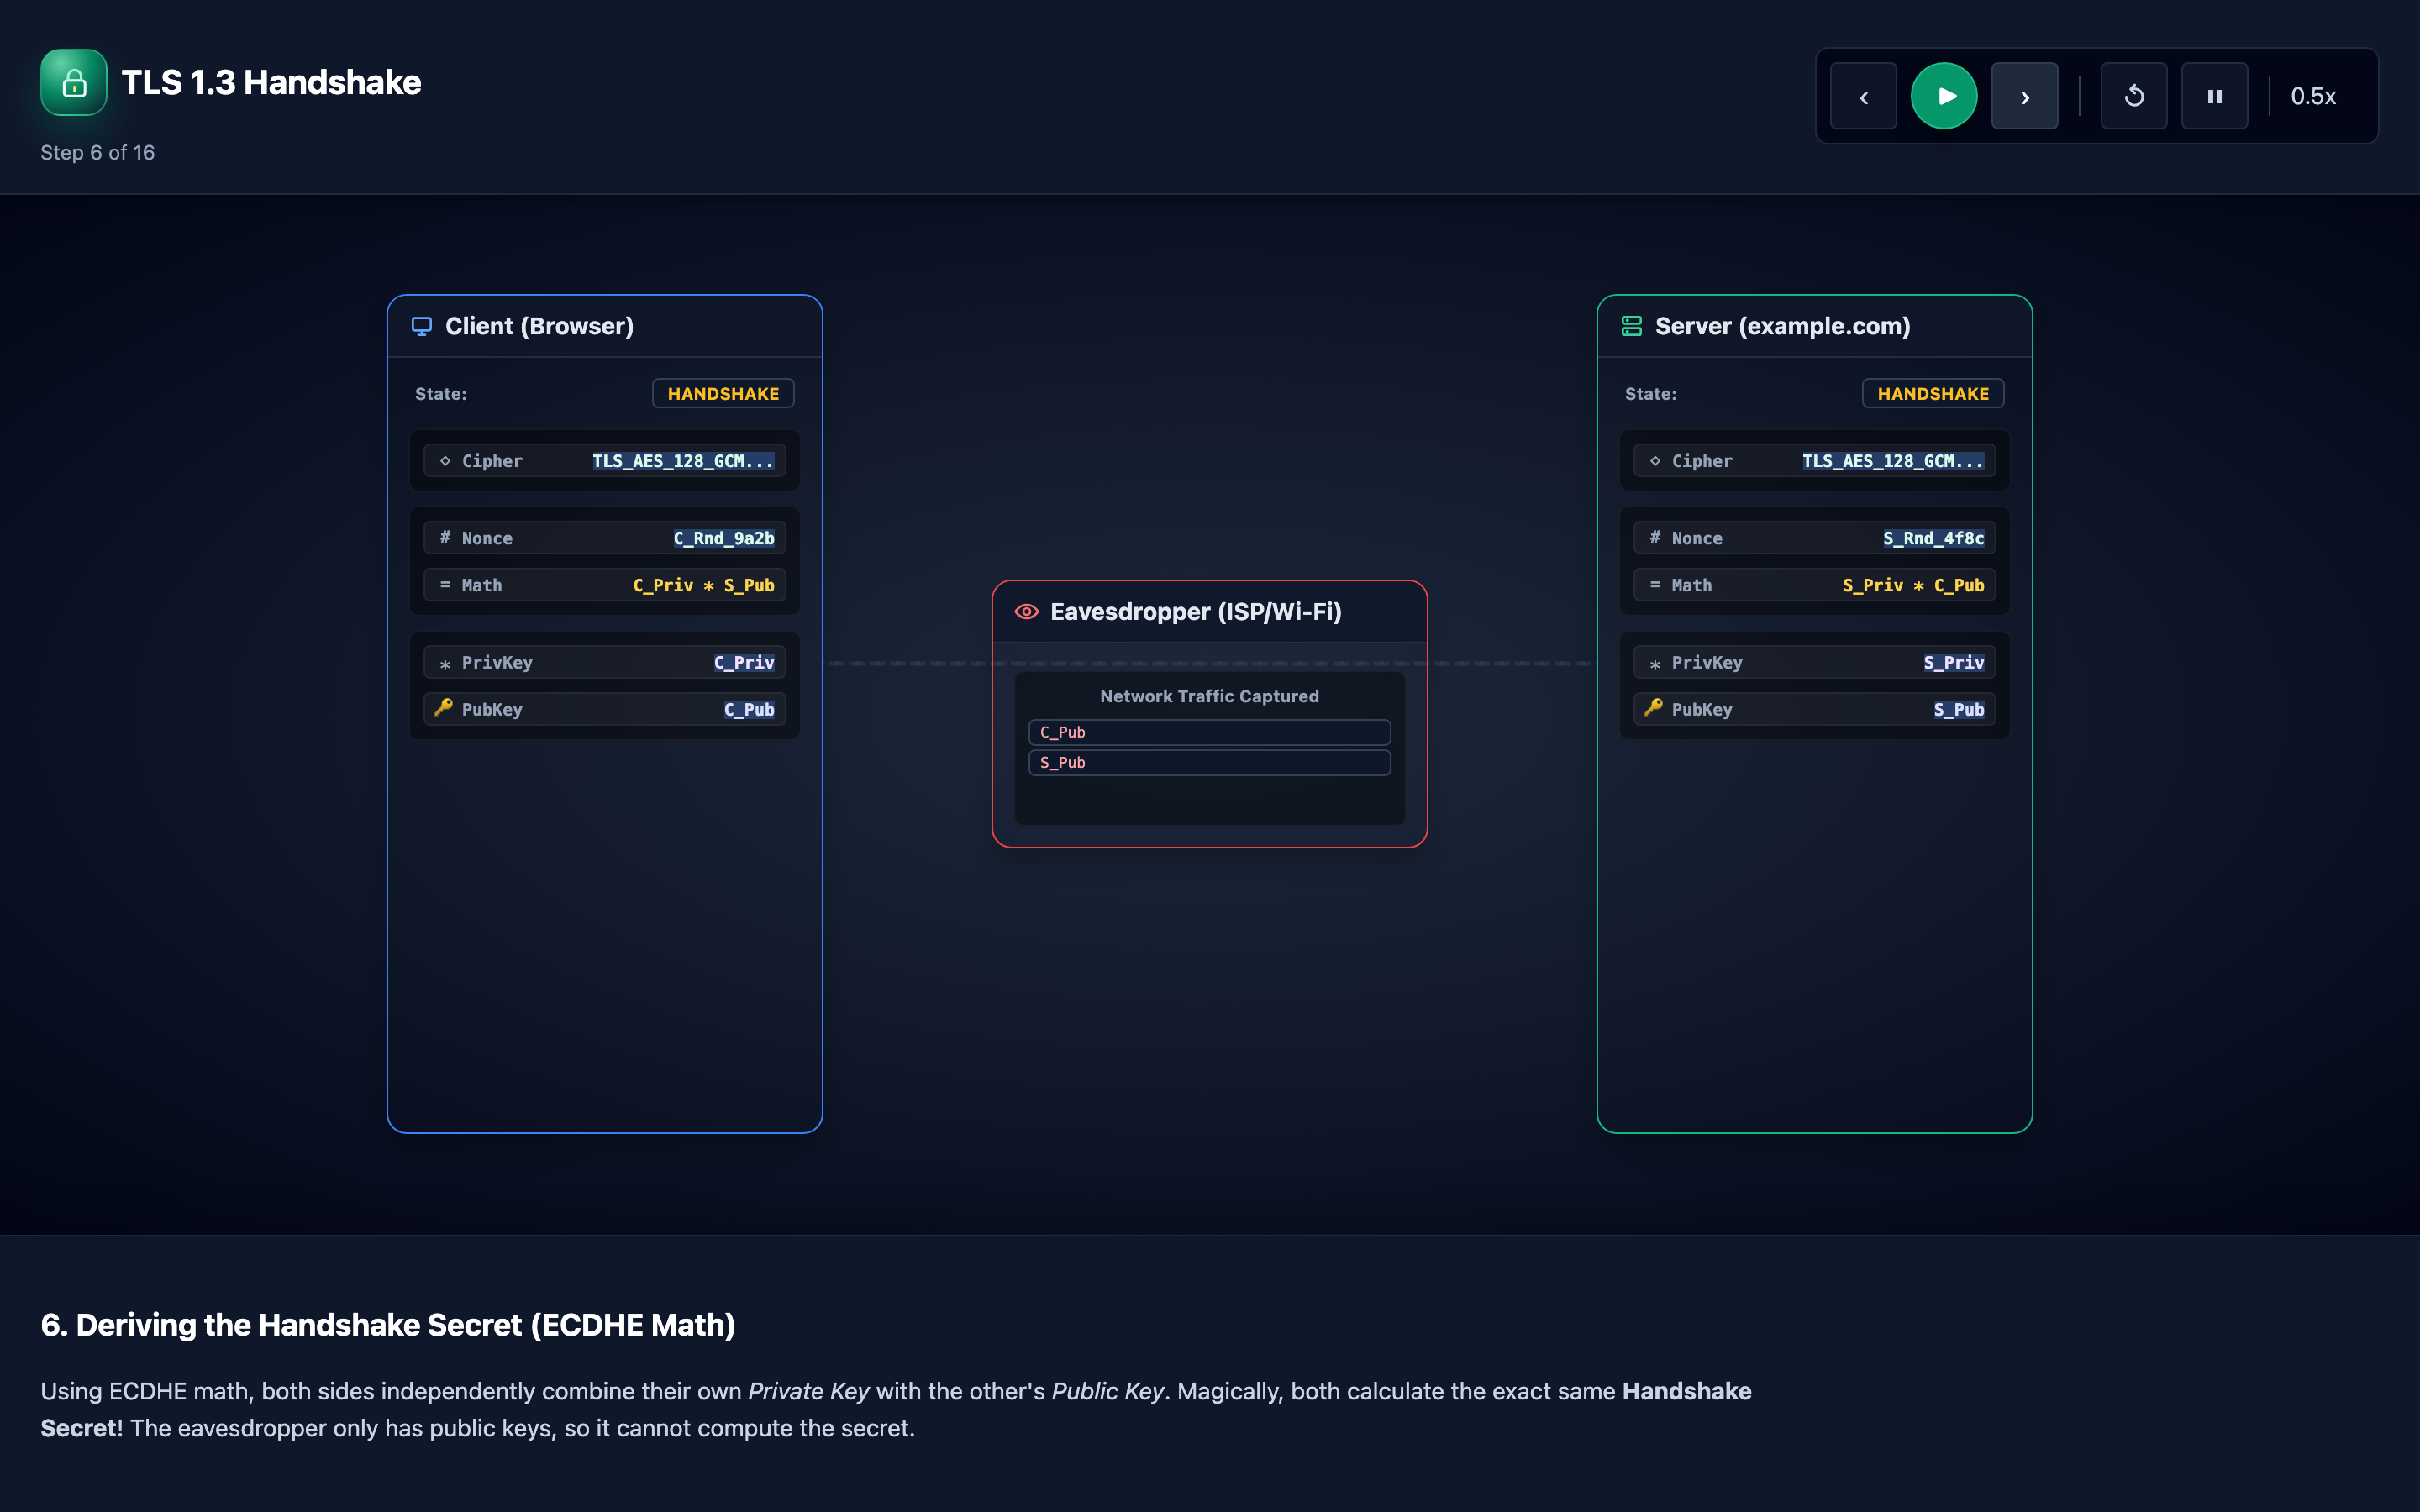
Task: Click the Eavesdropper eye icon
Action: [x=1026, y=612]
